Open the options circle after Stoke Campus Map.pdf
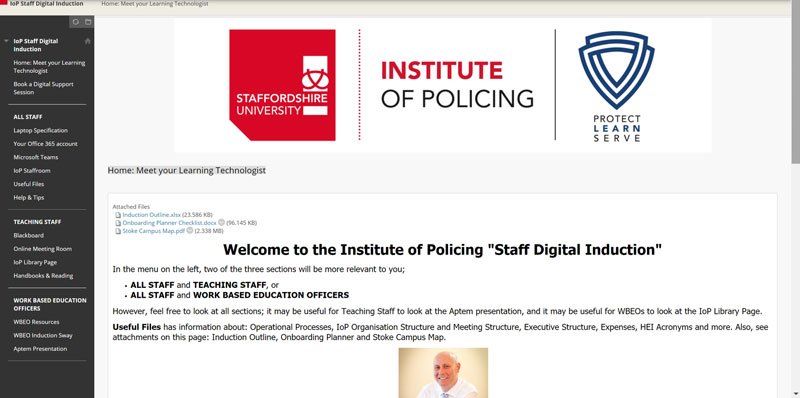This screenshot has height=398, width=800. (190, 231)
